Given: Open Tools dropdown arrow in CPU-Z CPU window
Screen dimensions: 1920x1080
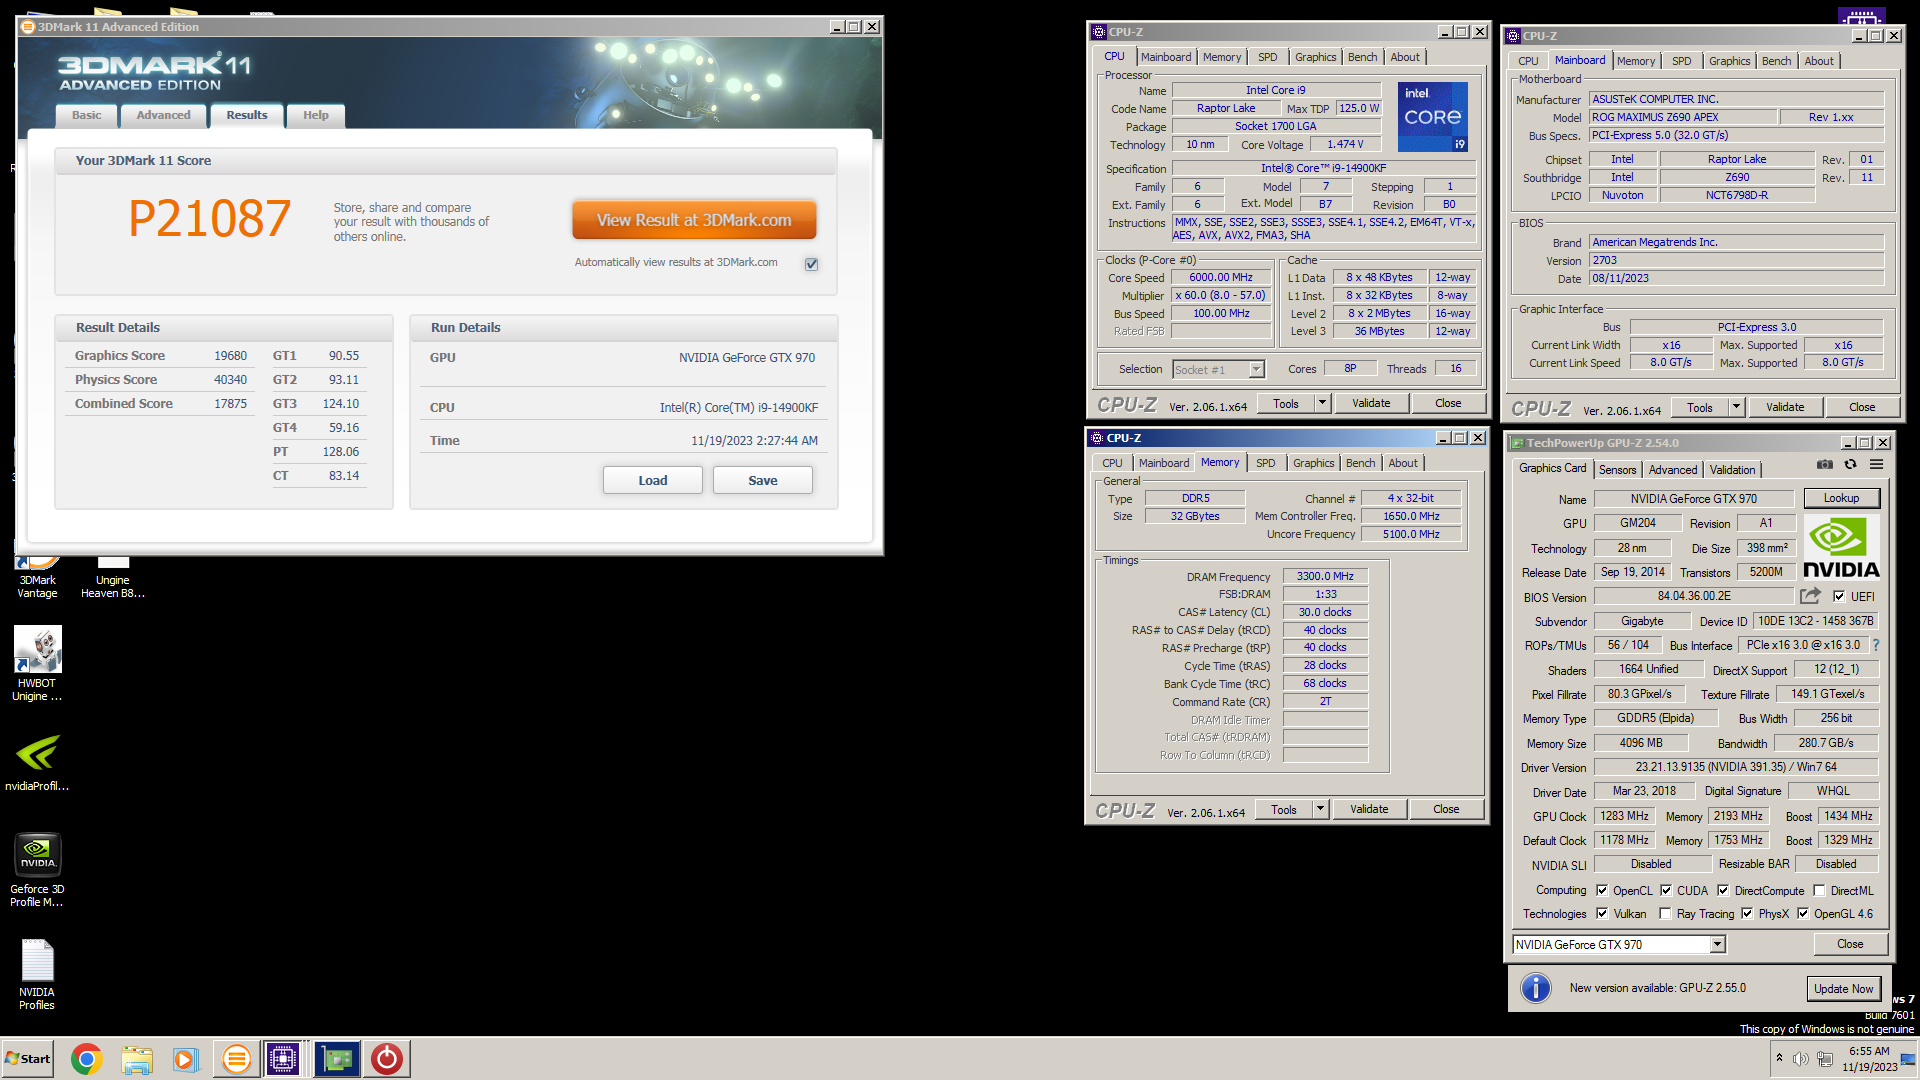Looking at the screenshot, I should [x=1322, y=403].
